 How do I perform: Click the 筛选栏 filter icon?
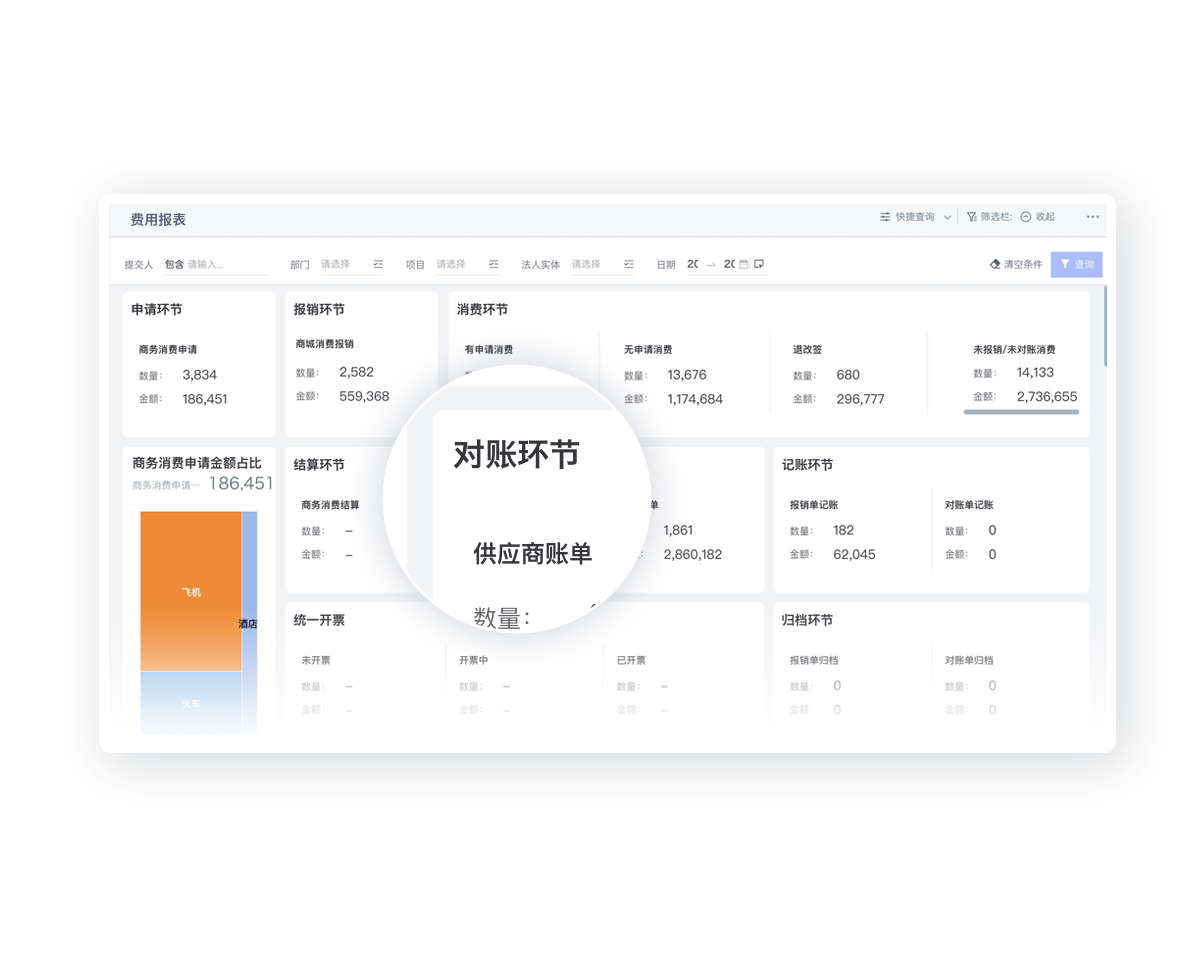(x=972, y=217)
